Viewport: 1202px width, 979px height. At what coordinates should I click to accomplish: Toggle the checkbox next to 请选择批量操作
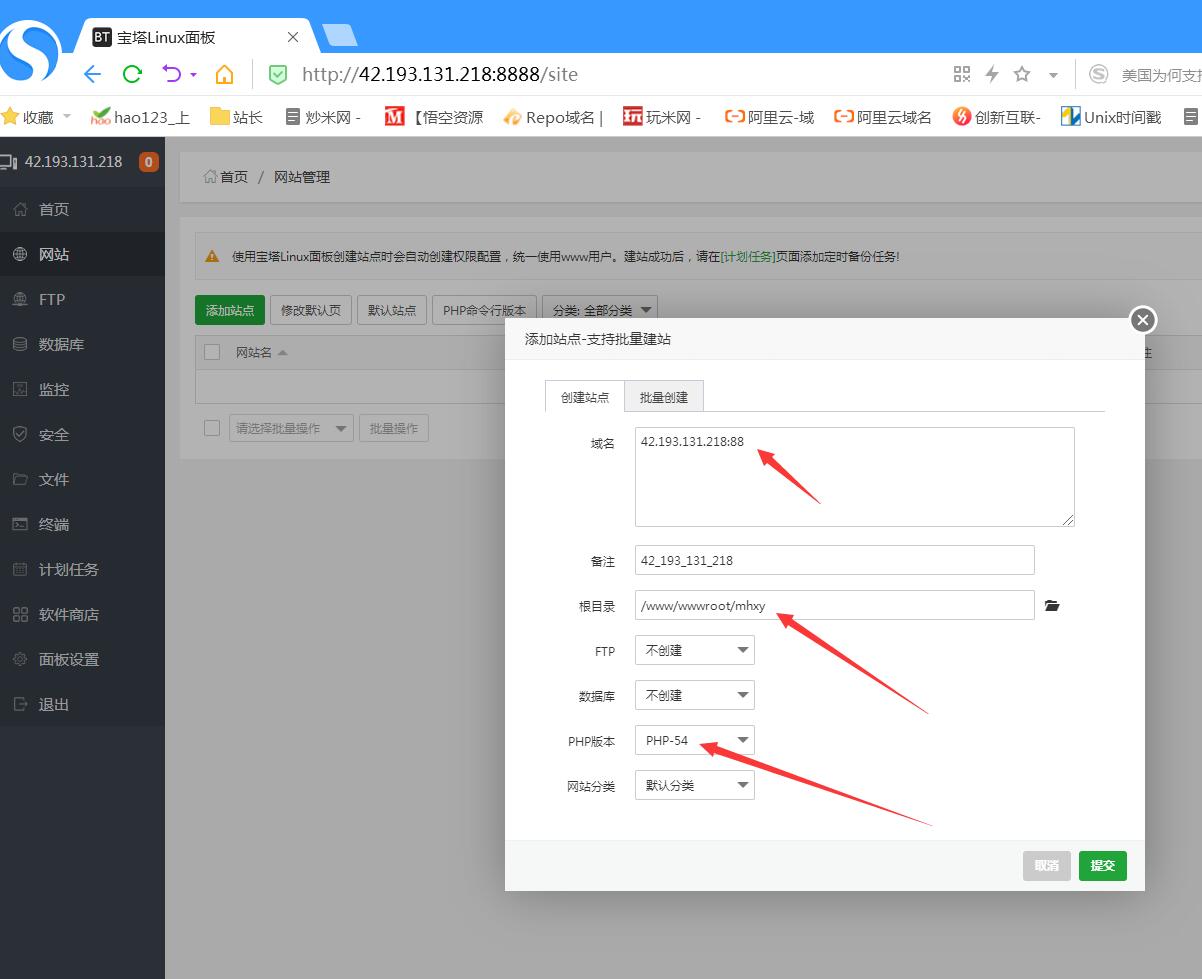coord(212,428)
